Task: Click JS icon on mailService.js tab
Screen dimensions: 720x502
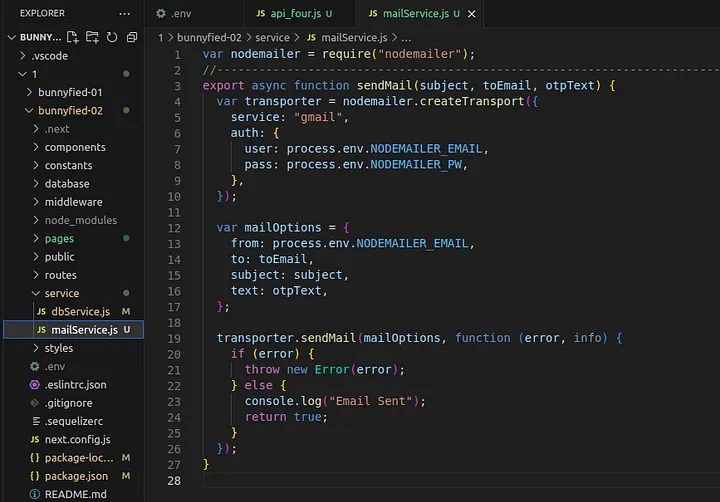Action: pos(373,13)
